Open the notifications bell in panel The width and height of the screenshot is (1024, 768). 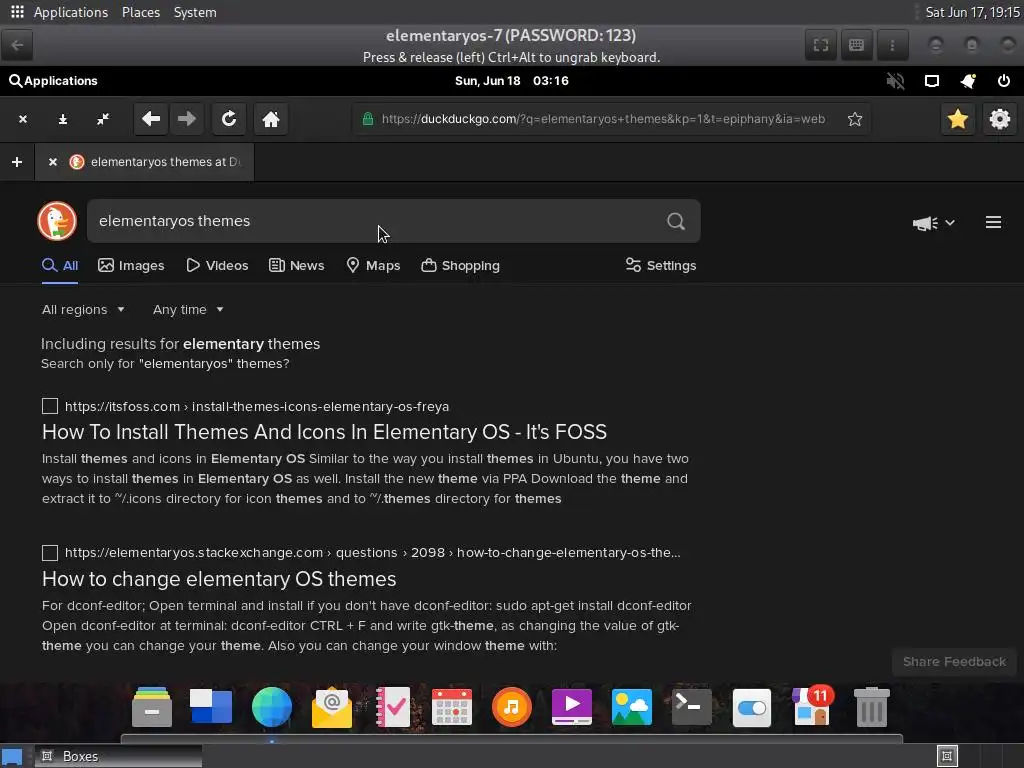(968, 81)
